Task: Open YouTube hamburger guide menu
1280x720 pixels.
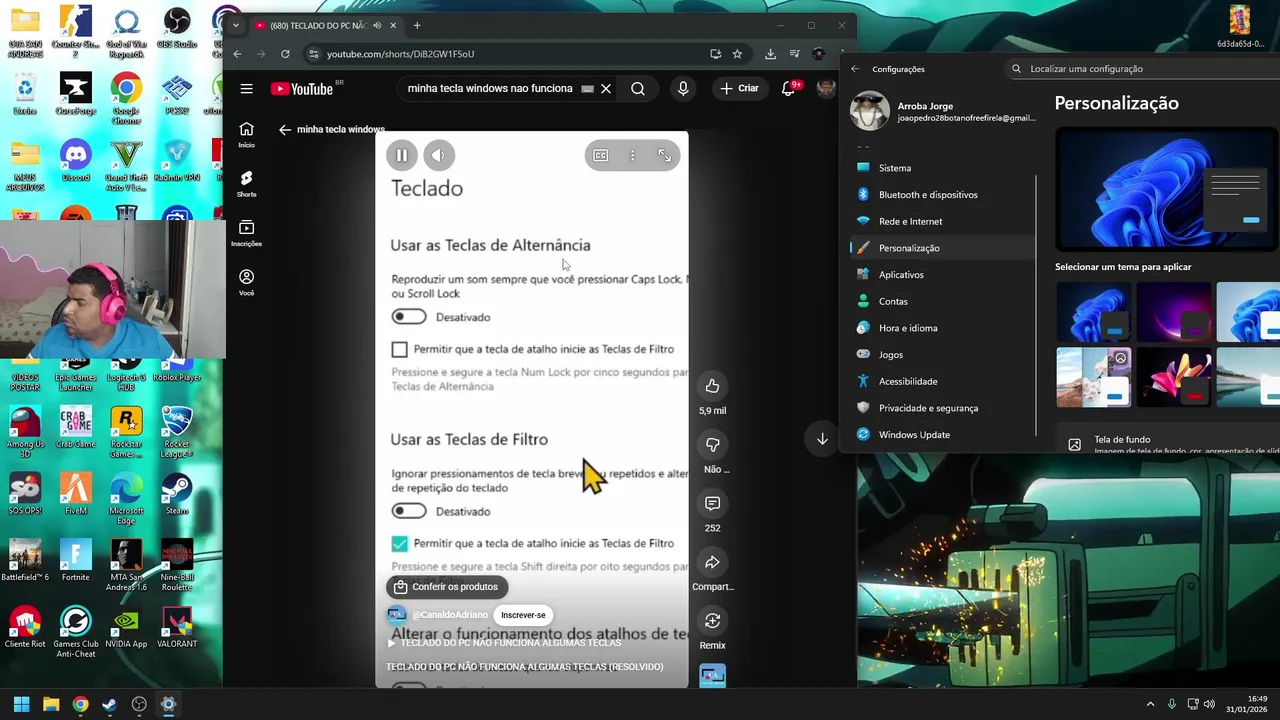Action: coord(246,88)
